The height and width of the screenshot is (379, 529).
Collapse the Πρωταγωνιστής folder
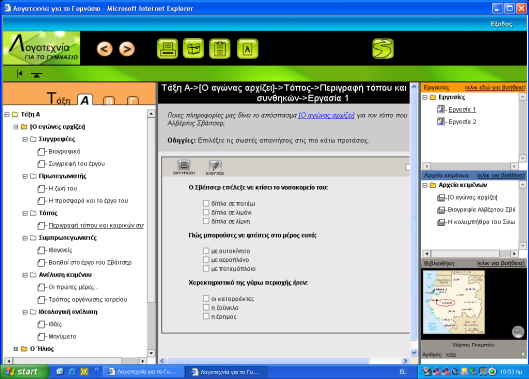(25, 176)
